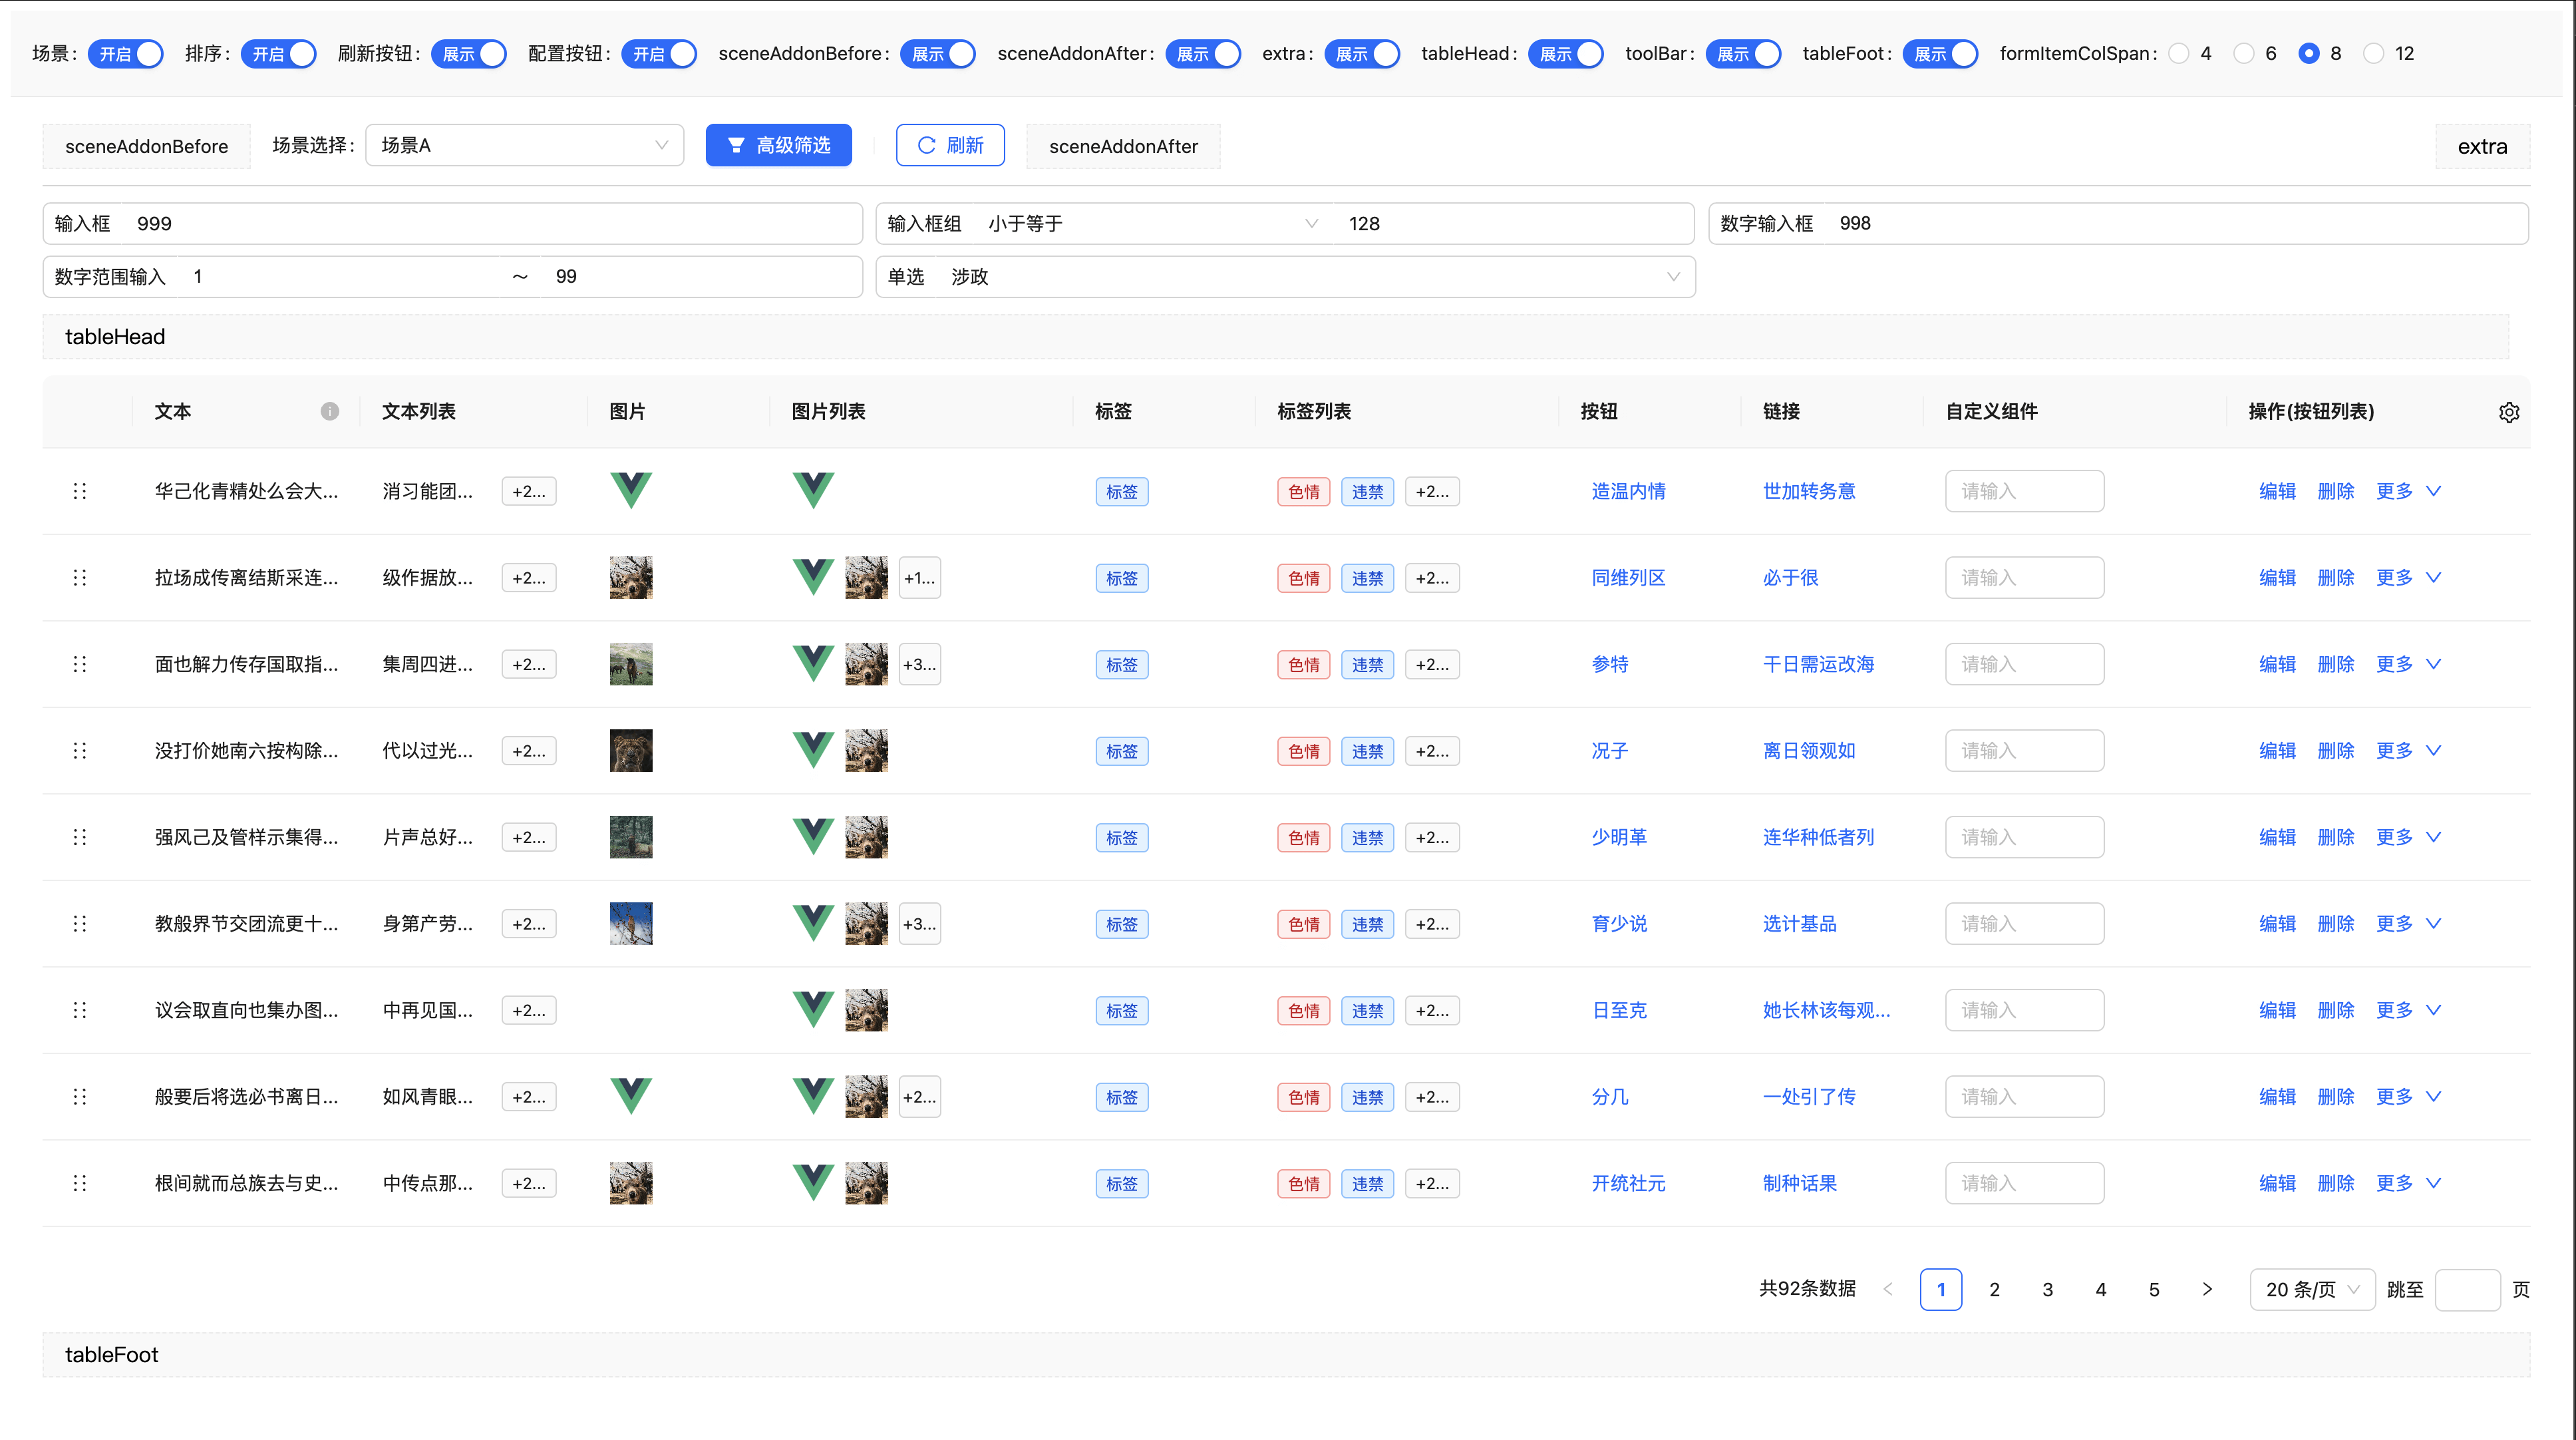Image resolution: width=2576 pixels, height=1440 pixels.
Task: Click the 高级筛选 filter button
Action: [x=778, y=145]
